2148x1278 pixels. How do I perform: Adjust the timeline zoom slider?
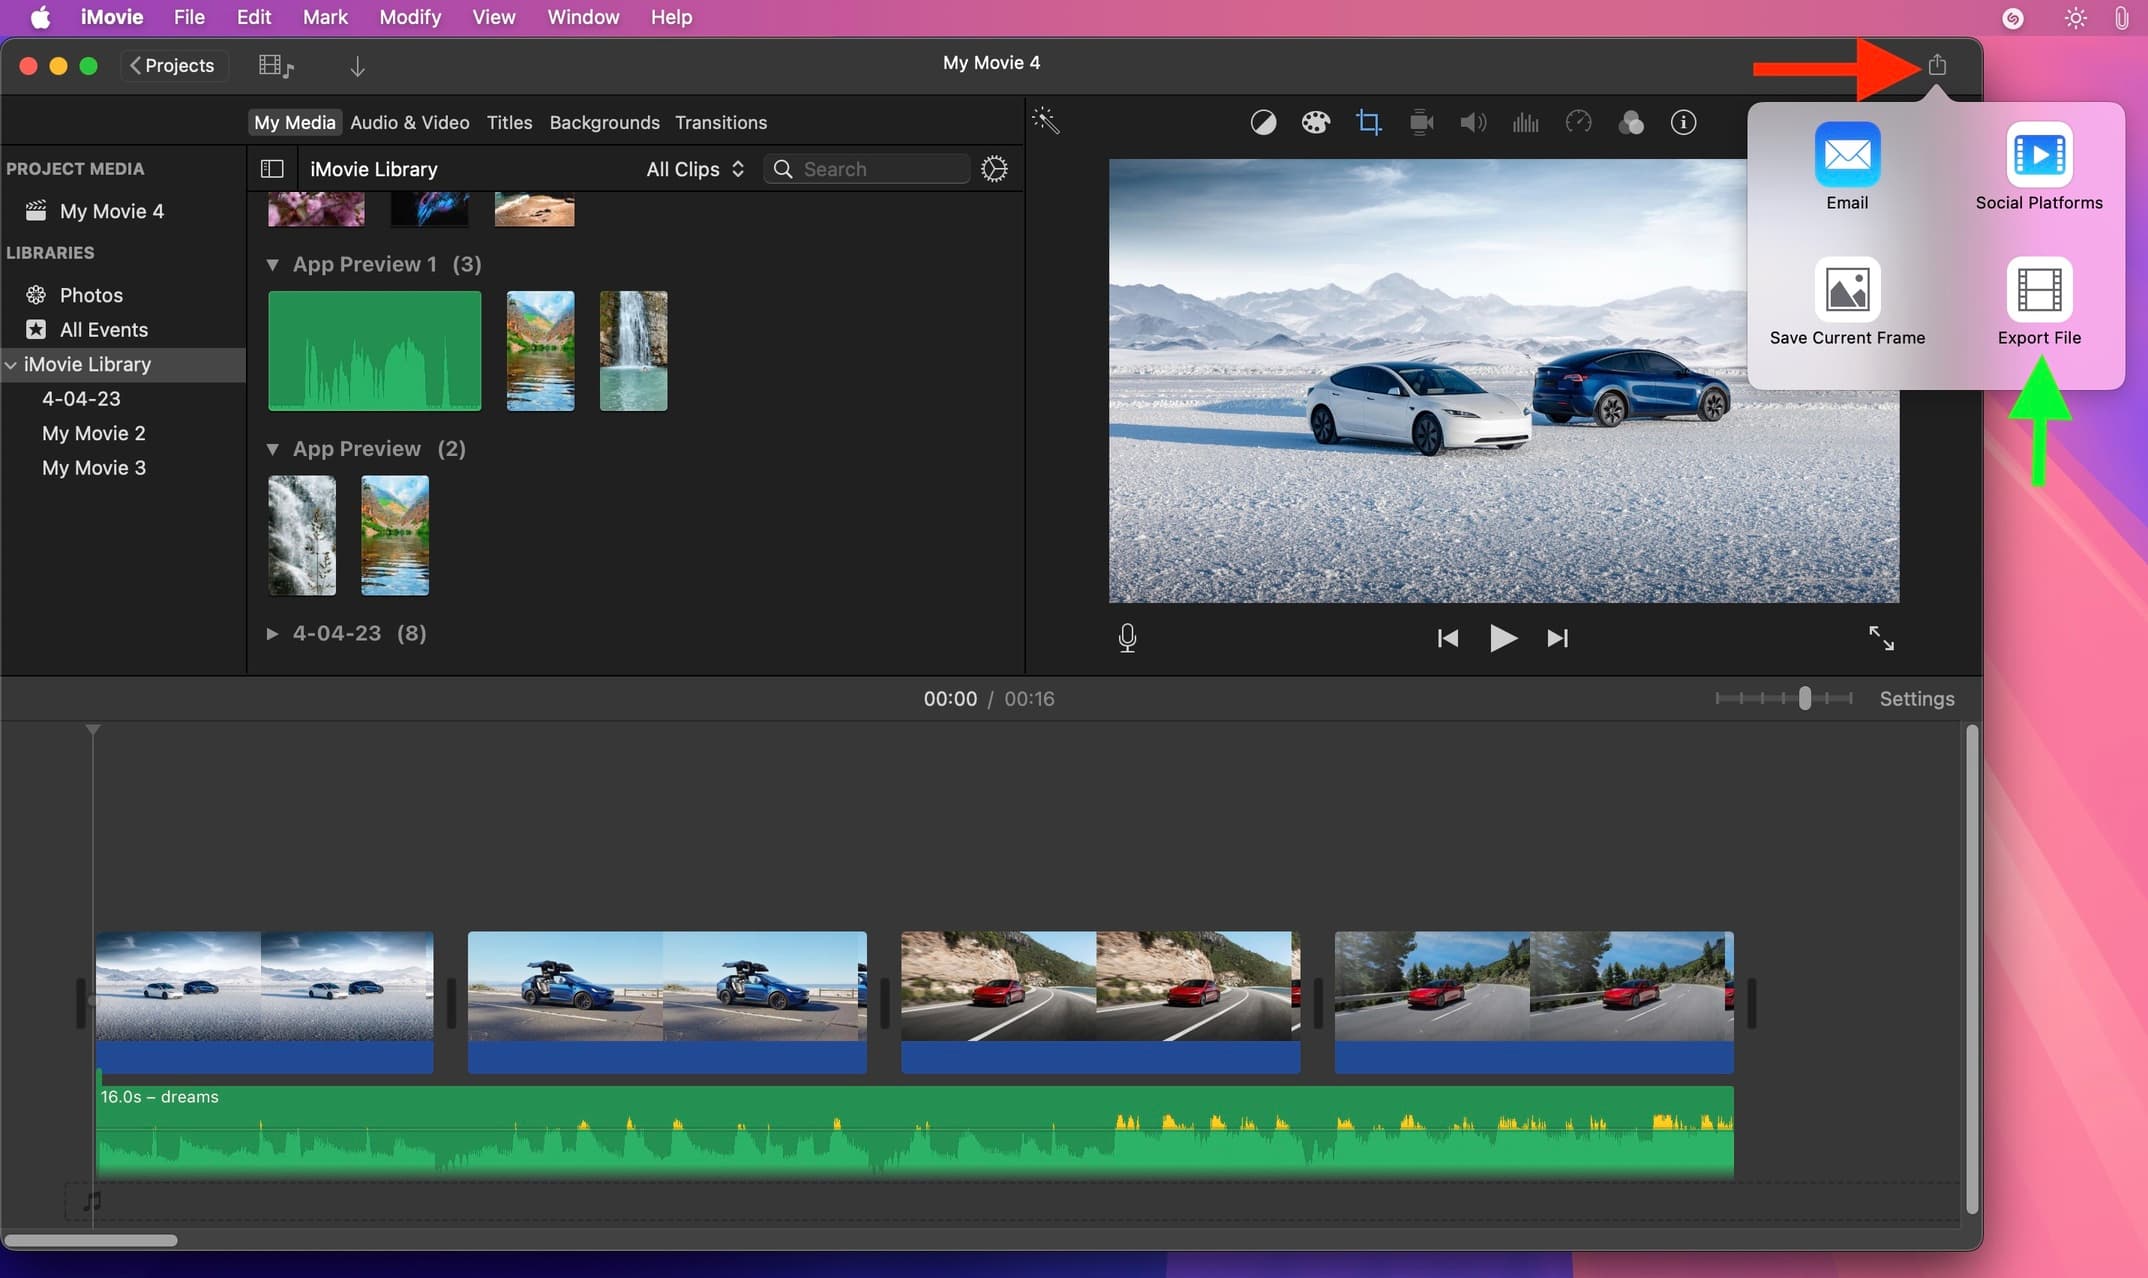pyautogui.click(x=1803, y=698)
